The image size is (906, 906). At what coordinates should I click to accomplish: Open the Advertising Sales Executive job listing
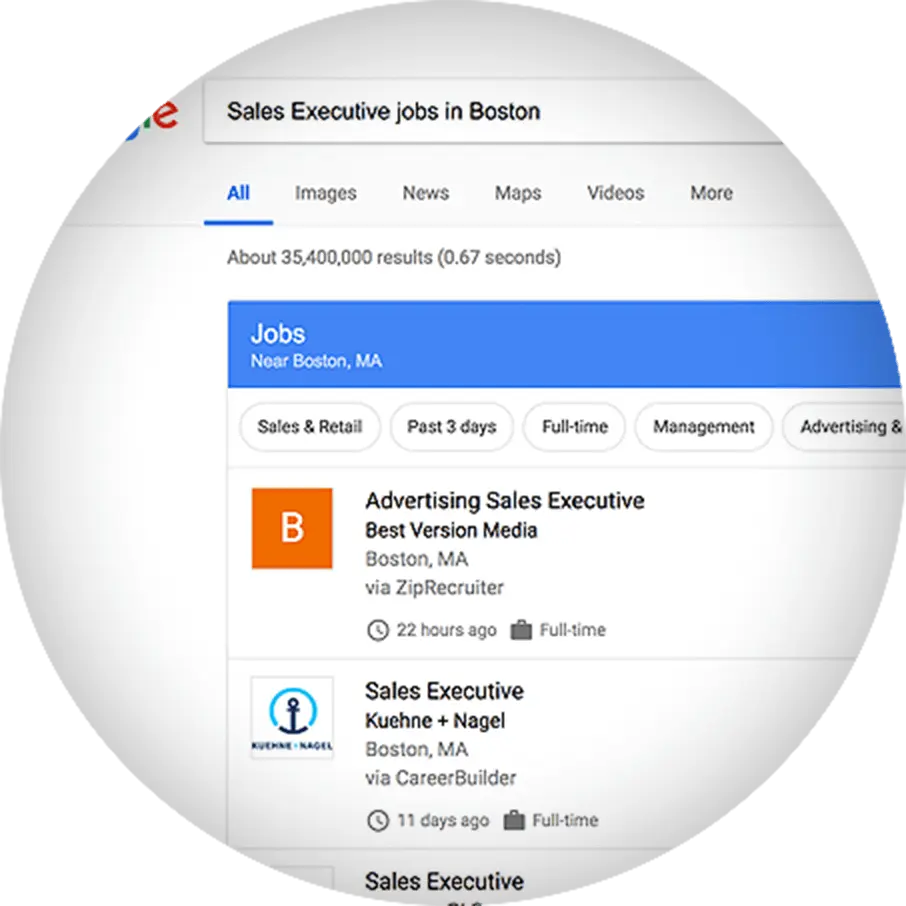coord(505,501)
